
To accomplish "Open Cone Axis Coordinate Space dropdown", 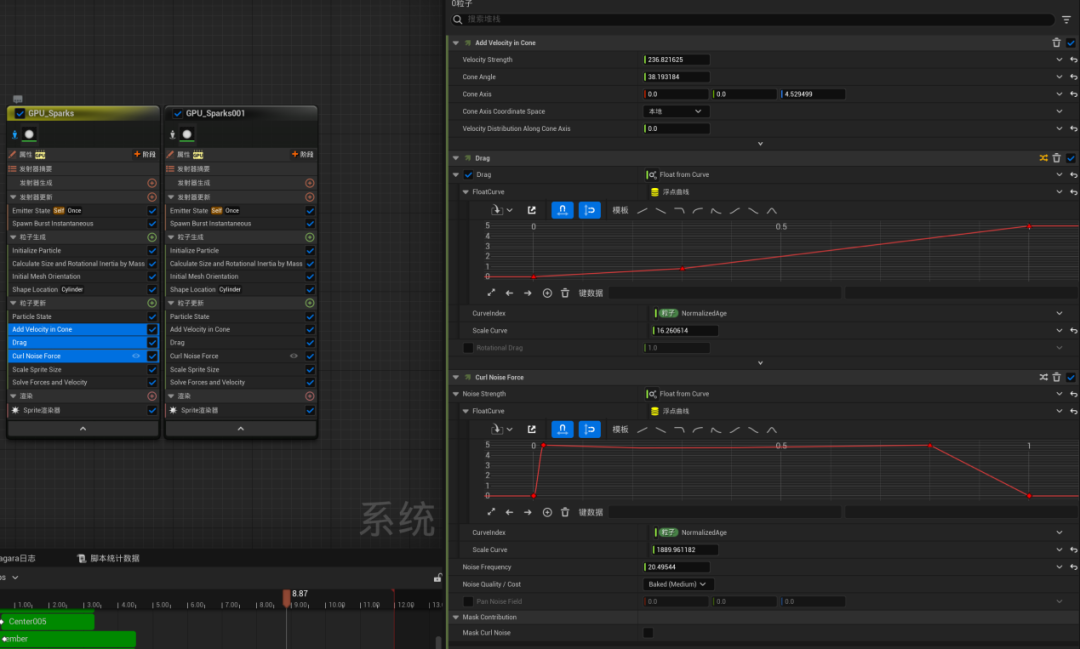I will pos(676,112).
